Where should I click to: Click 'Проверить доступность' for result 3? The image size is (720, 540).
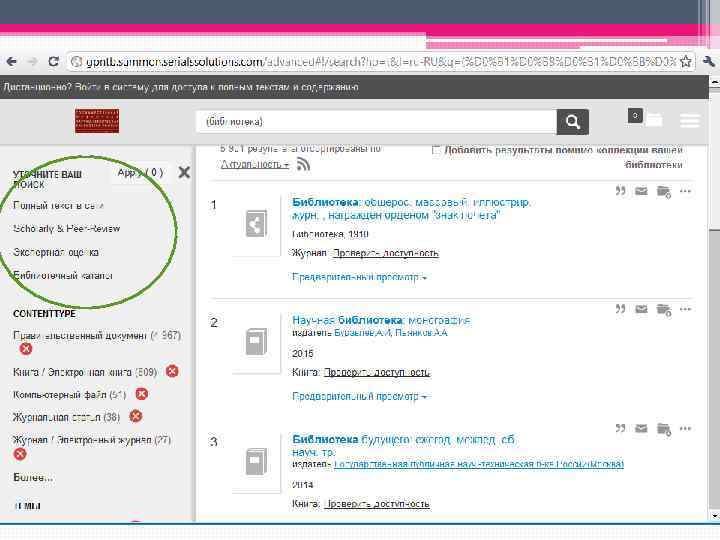click(x=377, y=504)
